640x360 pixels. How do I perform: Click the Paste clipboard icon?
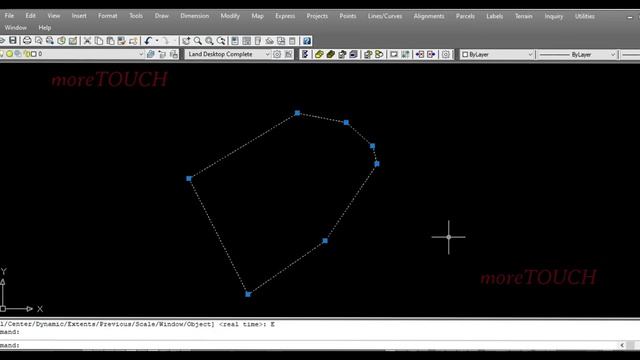pos(110,40)
